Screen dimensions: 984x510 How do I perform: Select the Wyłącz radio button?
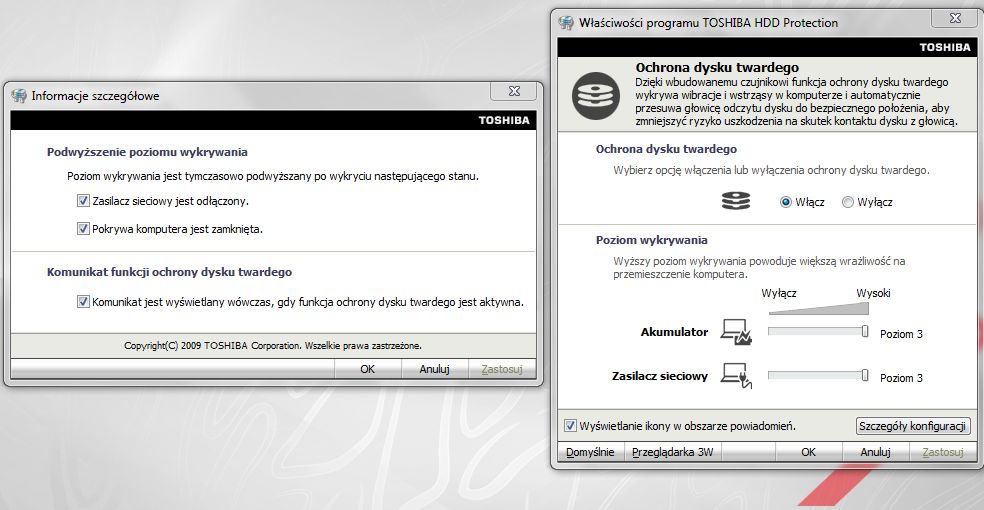[848, 202]
